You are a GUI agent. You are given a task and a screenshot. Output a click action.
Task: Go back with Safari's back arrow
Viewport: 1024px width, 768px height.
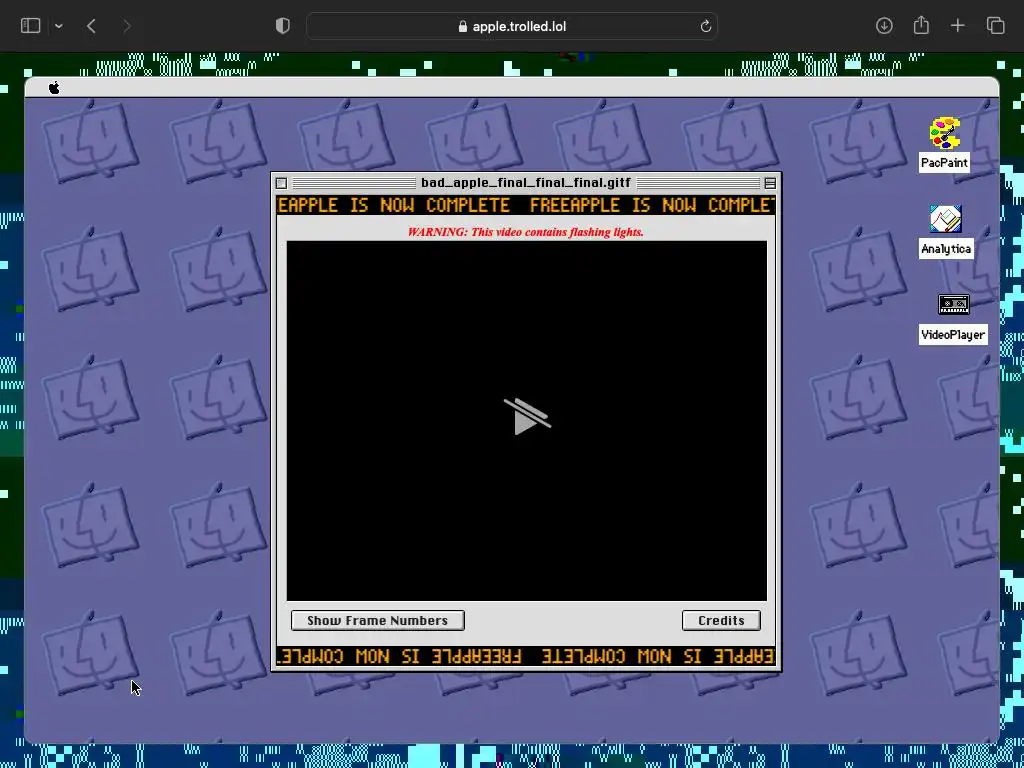pos(91,26)
